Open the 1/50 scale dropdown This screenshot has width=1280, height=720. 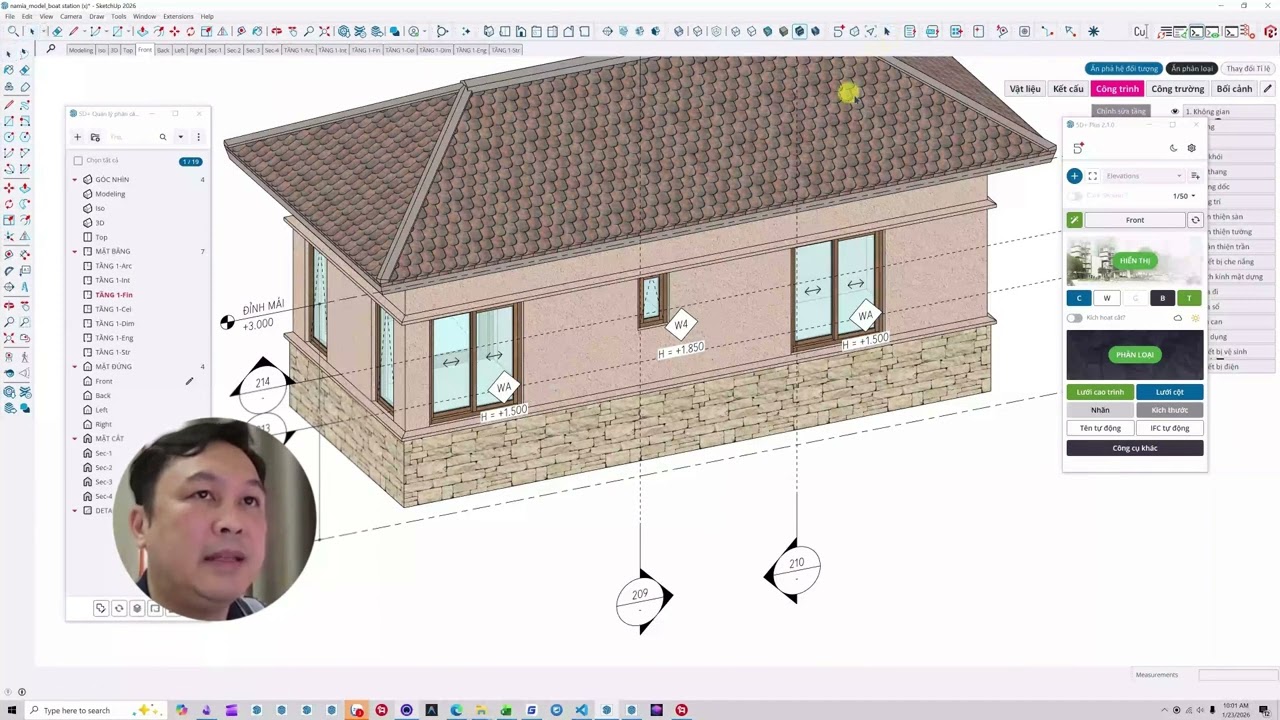pyautogui.click(x=1184, y=196)
